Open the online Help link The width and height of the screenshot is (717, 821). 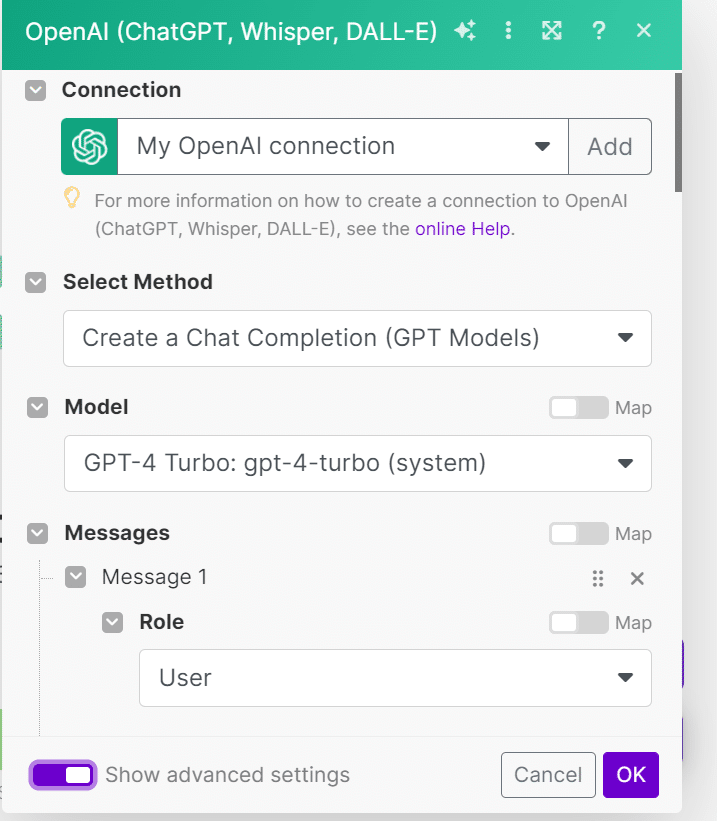pos(462,229)
